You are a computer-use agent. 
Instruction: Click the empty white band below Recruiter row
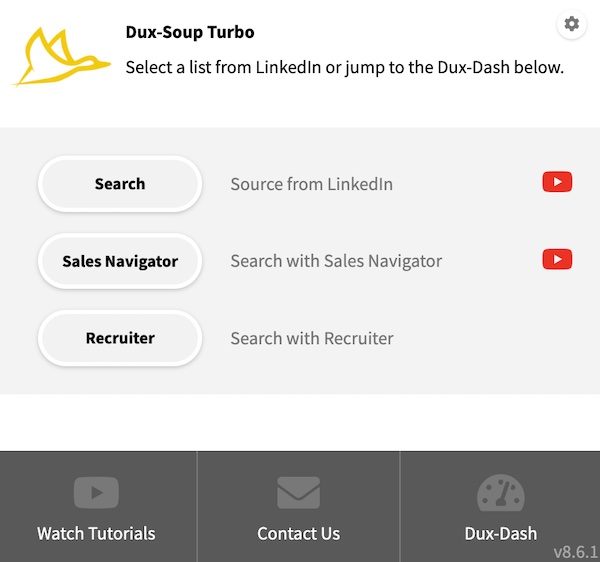click(x=300, y=422)
